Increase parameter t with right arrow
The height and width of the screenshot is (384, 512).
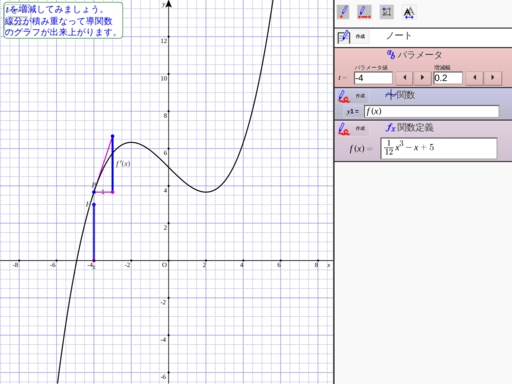click(x=422, y=78)
